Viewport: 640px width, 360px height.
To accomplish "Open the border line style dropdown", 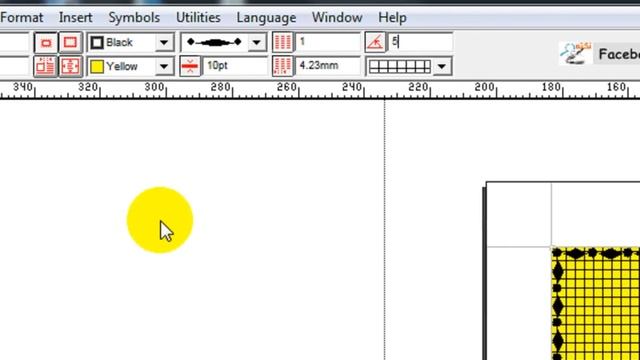I will point(257,42).
